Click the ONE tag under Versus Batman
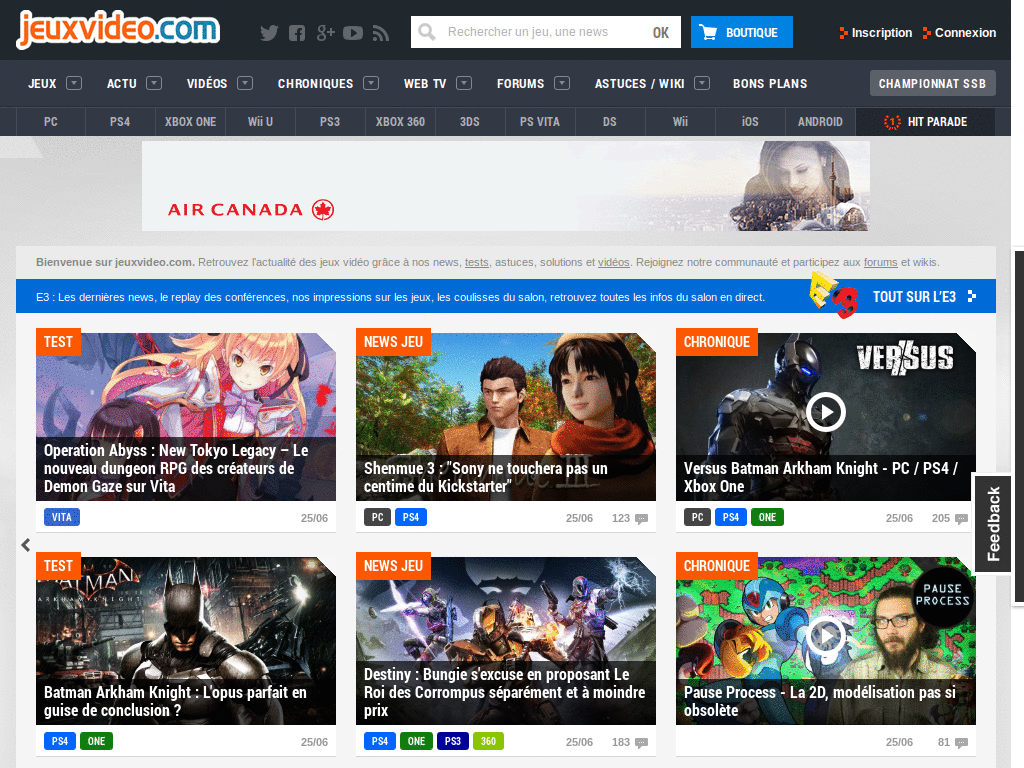 (767, 517)
